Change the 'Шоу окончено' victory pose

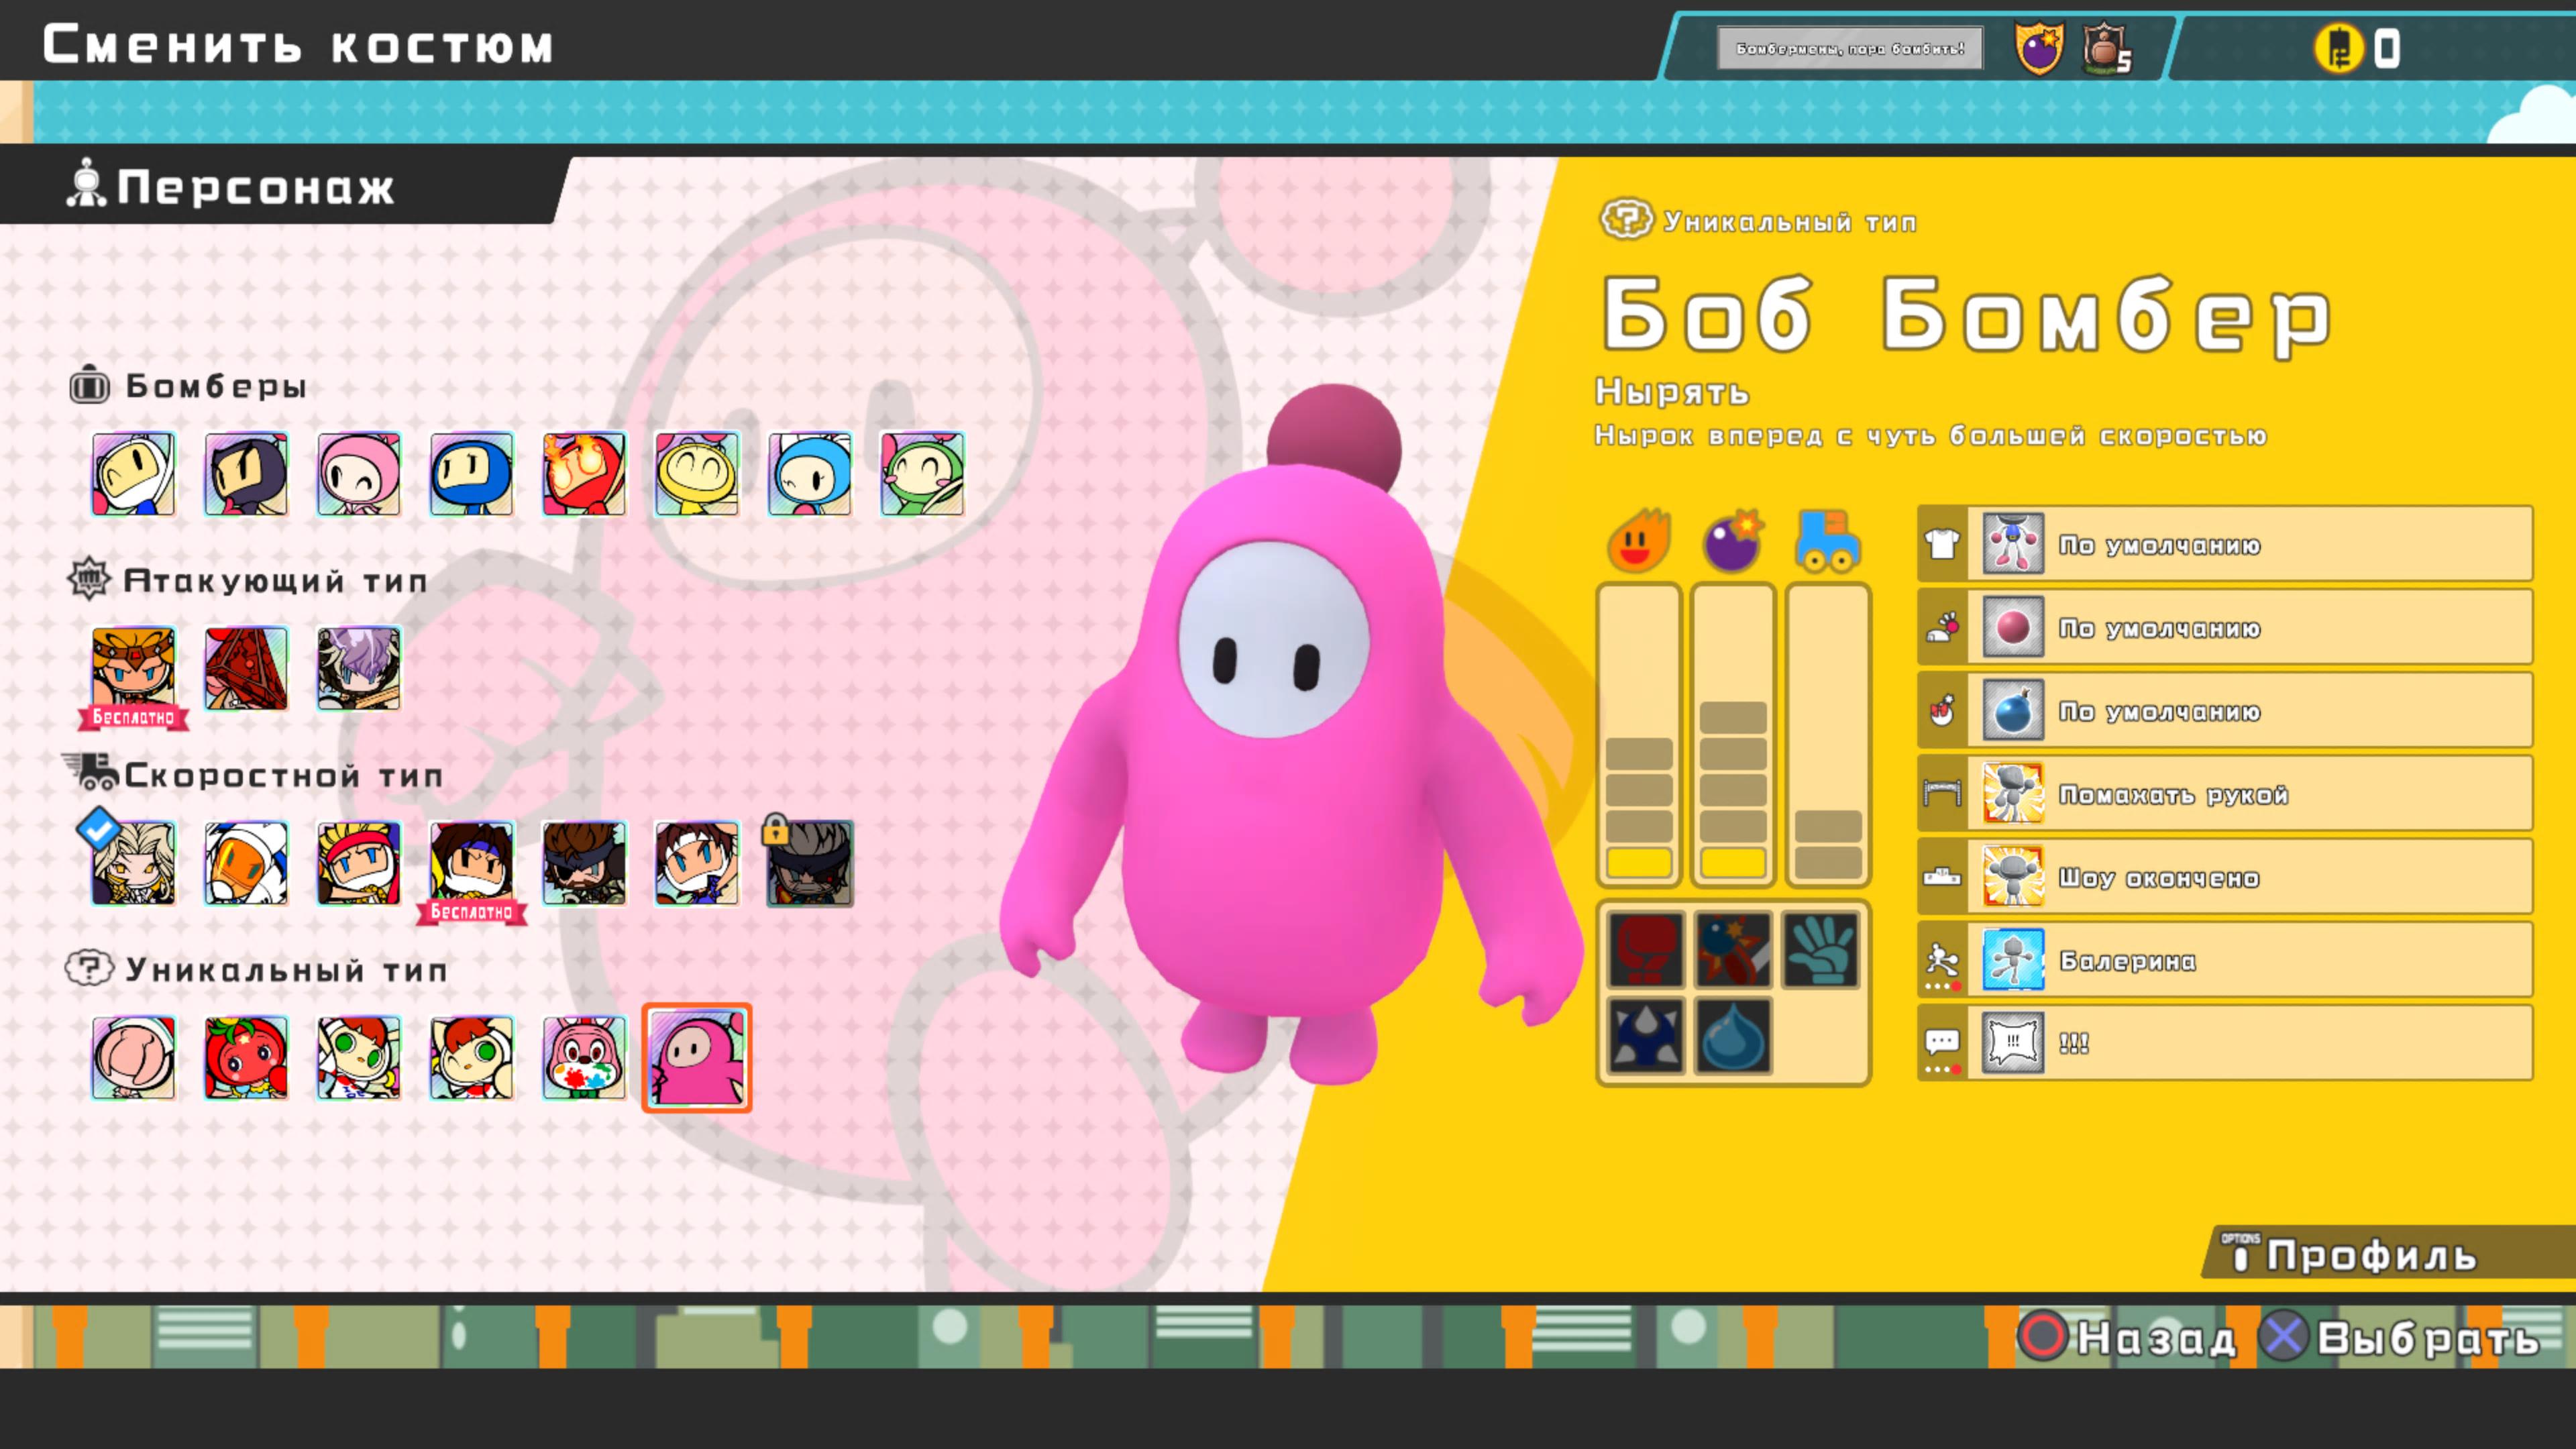coord(2225,877)
